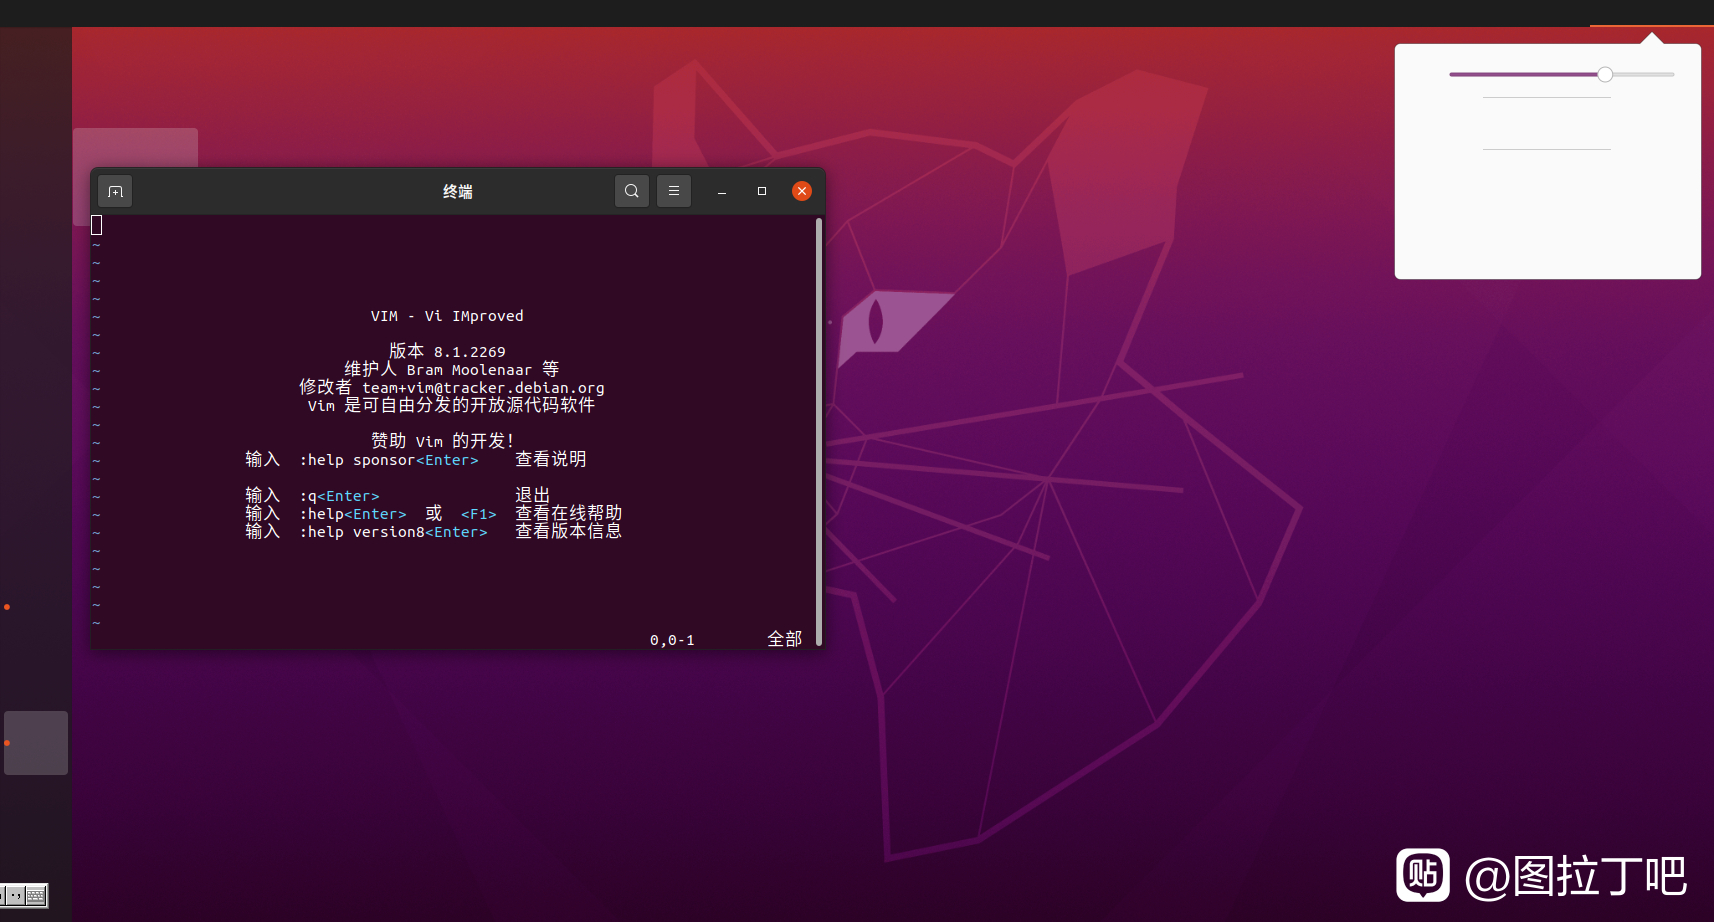The height and width of the screenshot is (922, 1714).
Task: Click the '查看说明' text
Action: pos(551,459)
